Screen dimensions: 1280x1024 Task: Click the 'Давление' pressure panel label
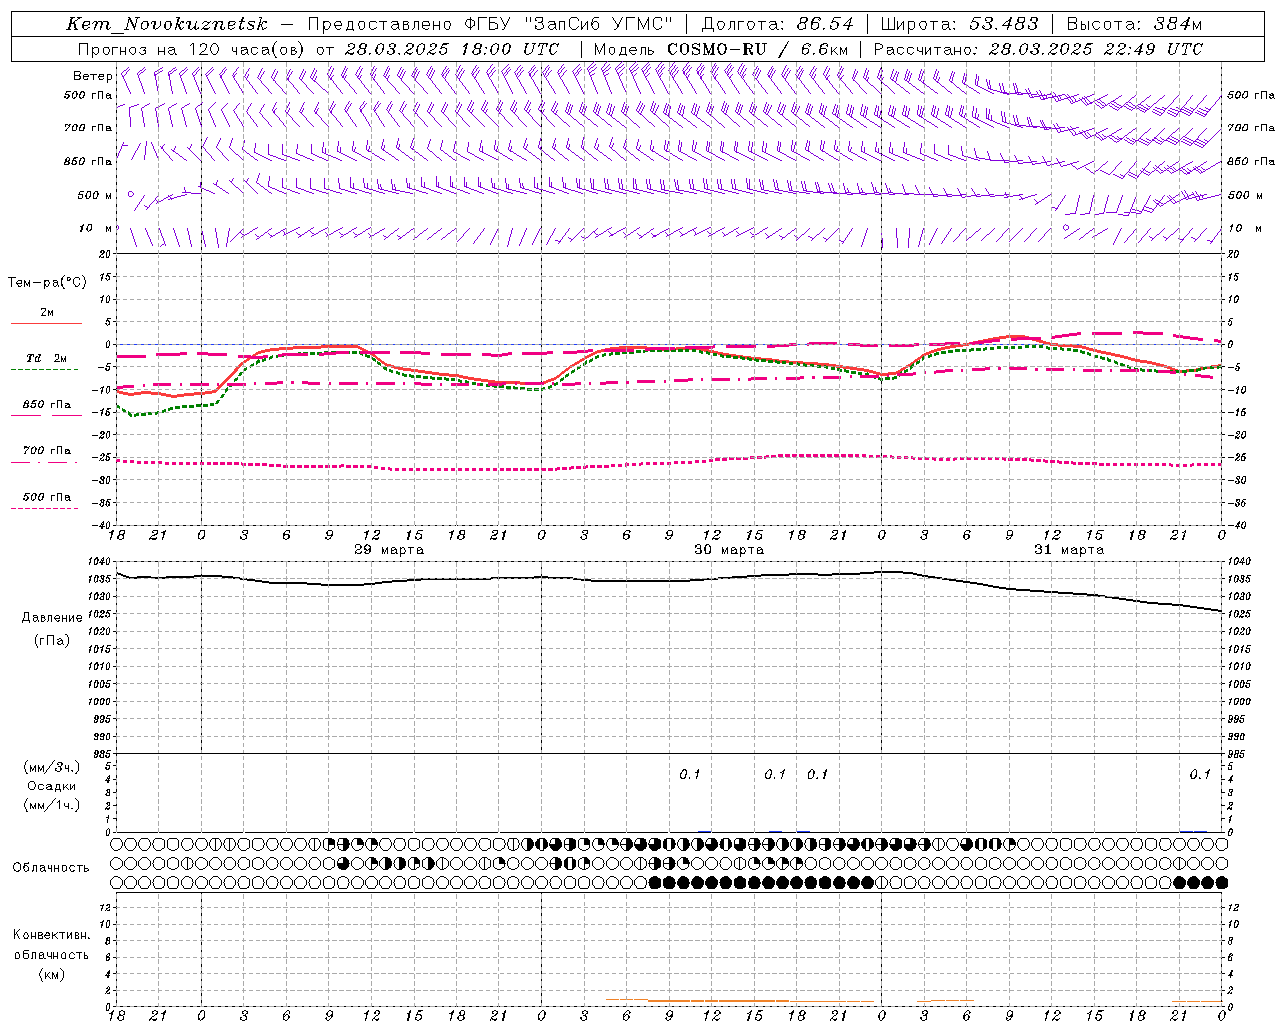(x=52, y=618)
